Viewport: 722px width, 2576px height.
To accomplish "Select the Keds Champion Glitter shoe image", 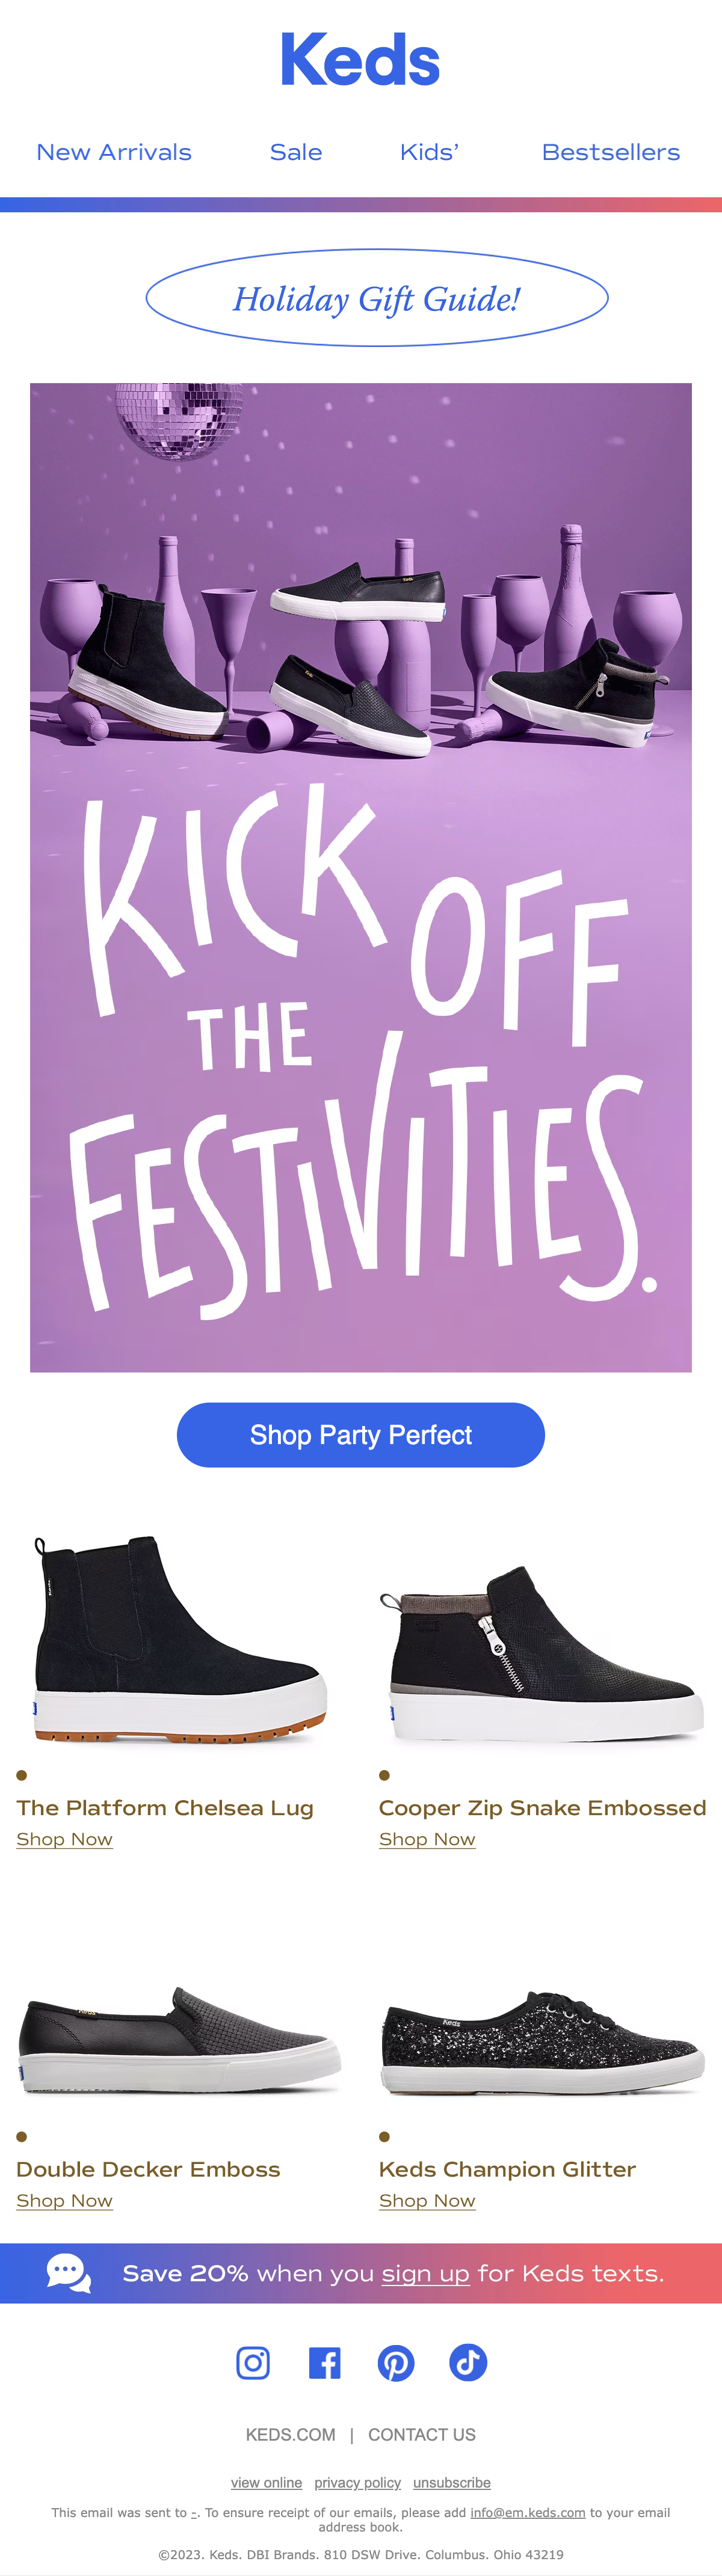I will (x=543, y=2041).
